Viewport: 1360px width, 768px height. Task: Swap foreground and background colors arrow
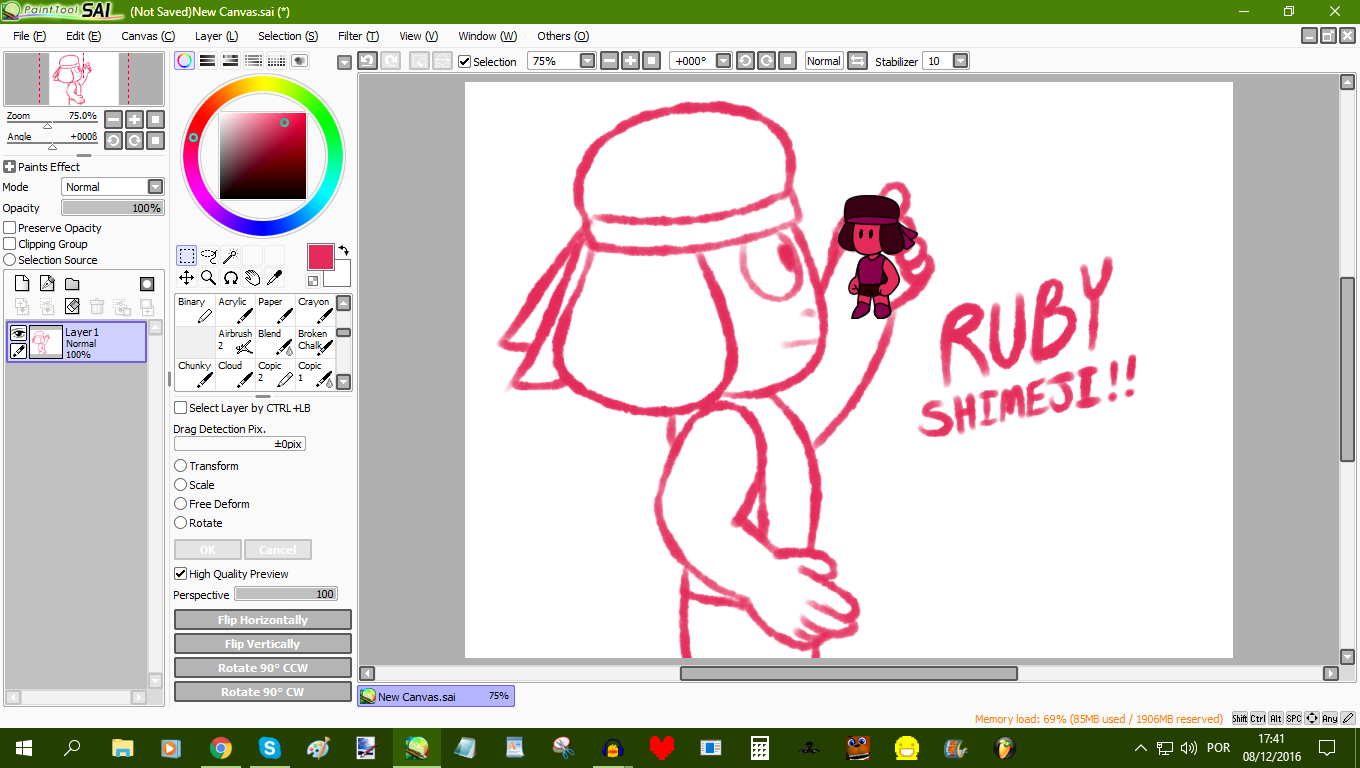(x=344, y=250)
